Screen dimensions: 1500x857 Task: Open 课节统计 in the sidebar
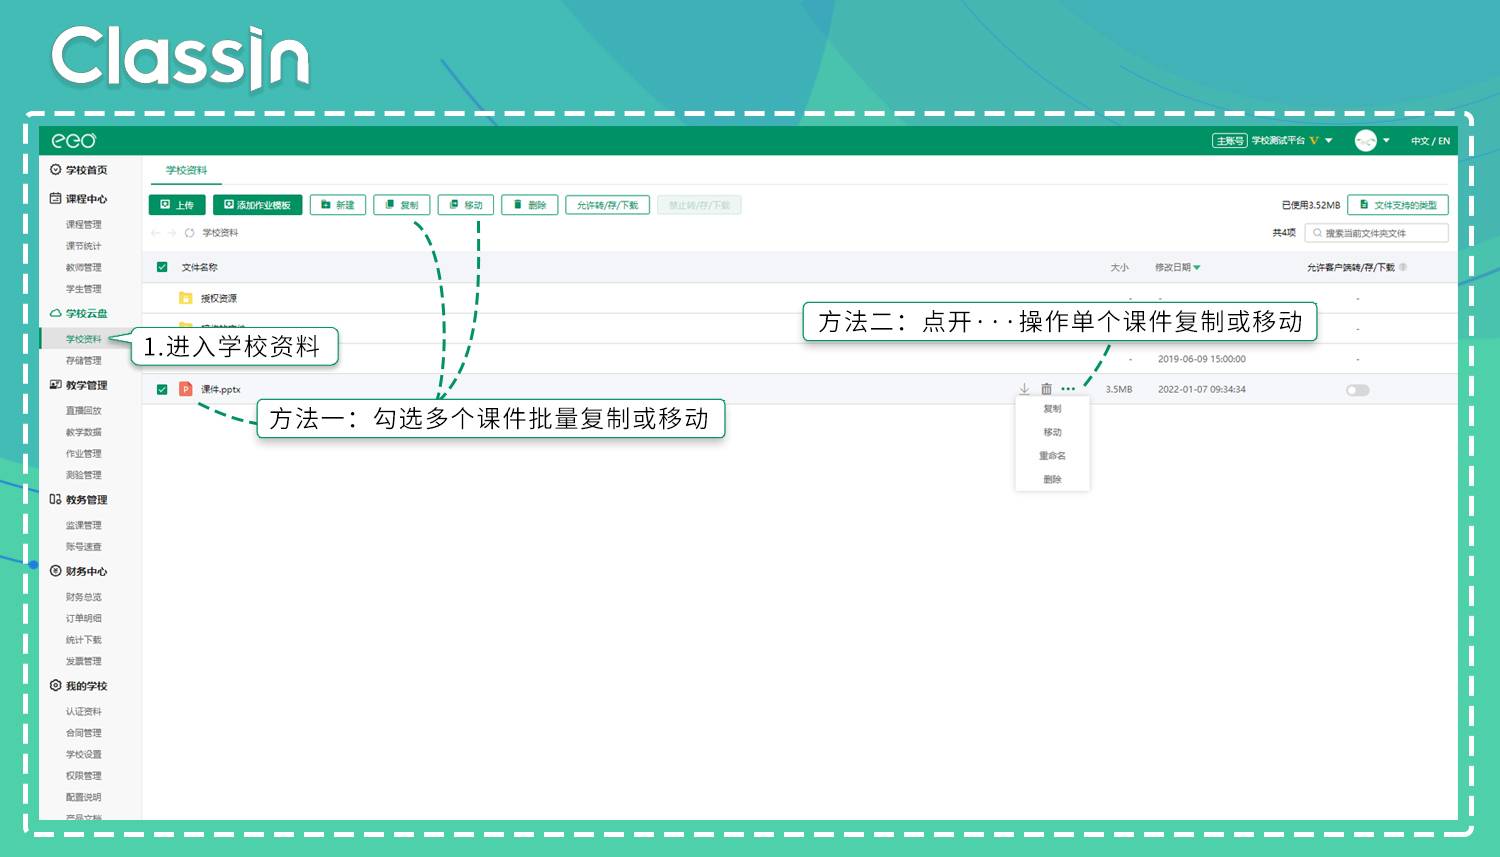(84, 246)
